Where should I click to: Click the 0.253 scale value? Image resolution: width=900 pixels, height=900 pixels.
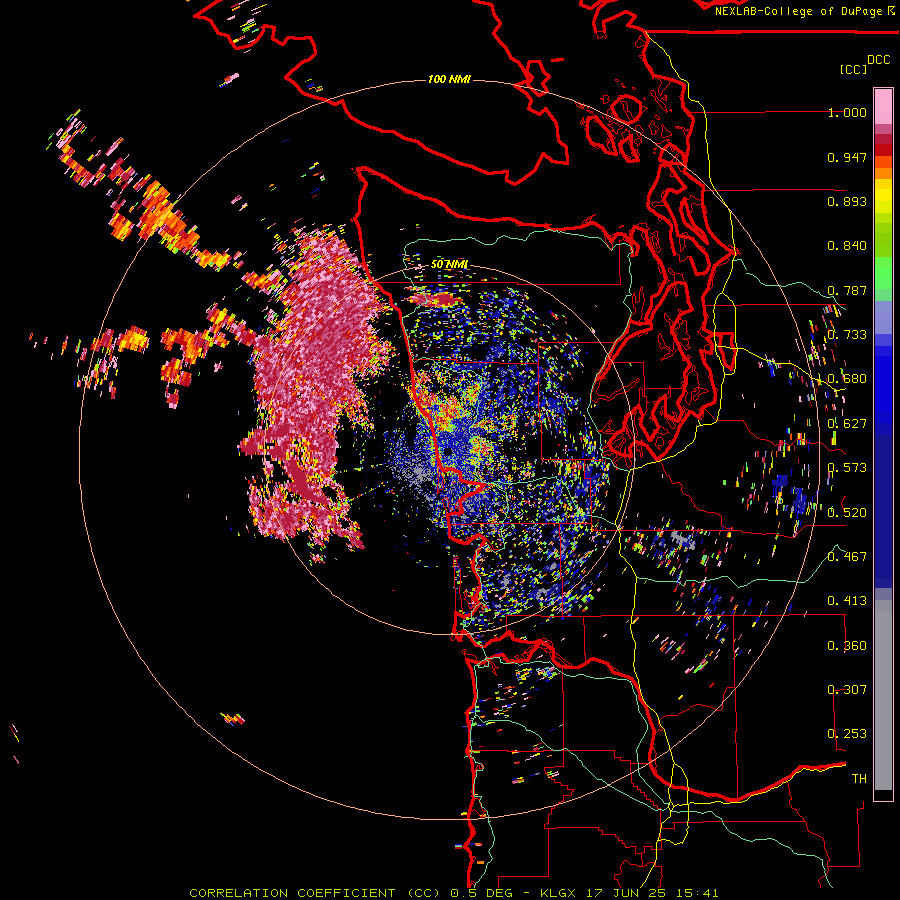[847, 734]
